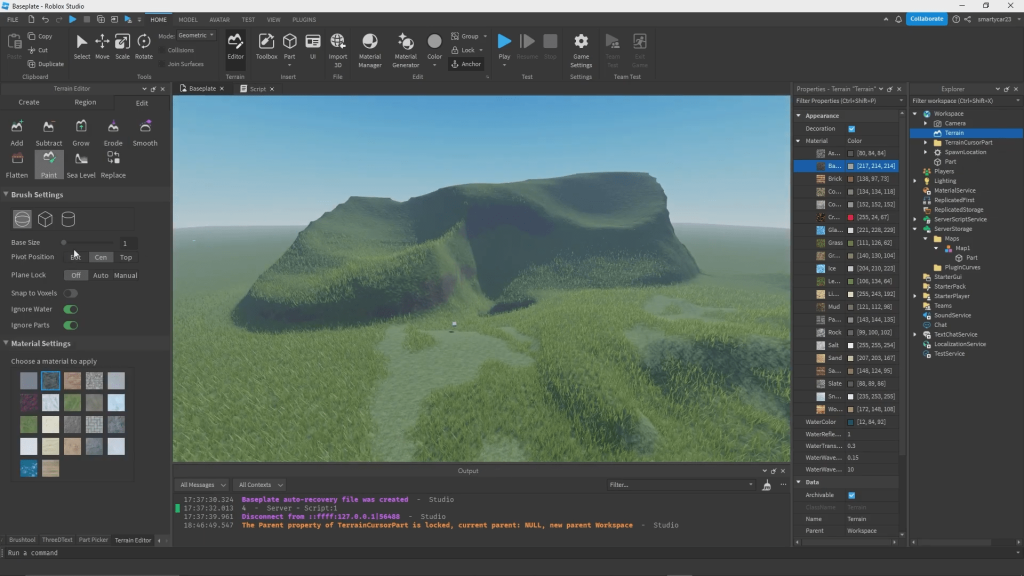The height and width of the screenshot is (576, 1024).
Task: Open the Sea Level tool
Action: [x=81, y=165]
